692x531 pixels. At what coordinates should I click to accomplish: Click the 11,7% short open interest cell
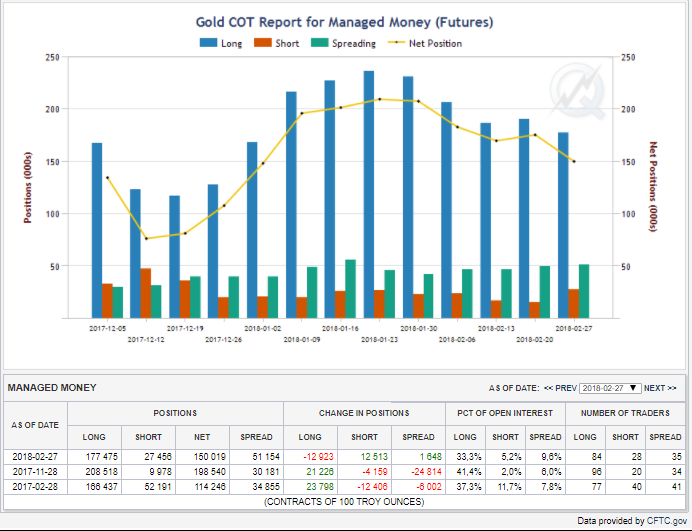(x=508, y=487)
